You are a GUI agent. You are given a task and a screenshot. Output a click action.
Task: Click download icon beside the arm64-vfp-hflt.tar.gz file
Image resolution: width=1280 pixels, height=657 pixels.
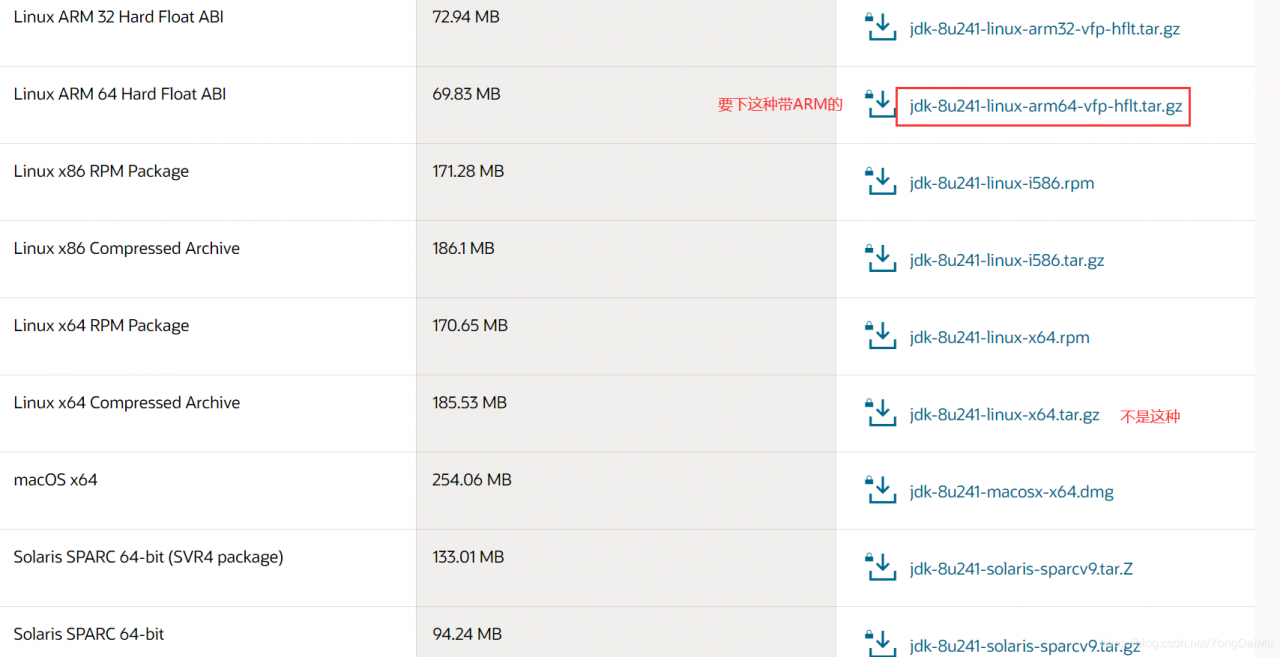pyautogui.click(x=880, y=104)
